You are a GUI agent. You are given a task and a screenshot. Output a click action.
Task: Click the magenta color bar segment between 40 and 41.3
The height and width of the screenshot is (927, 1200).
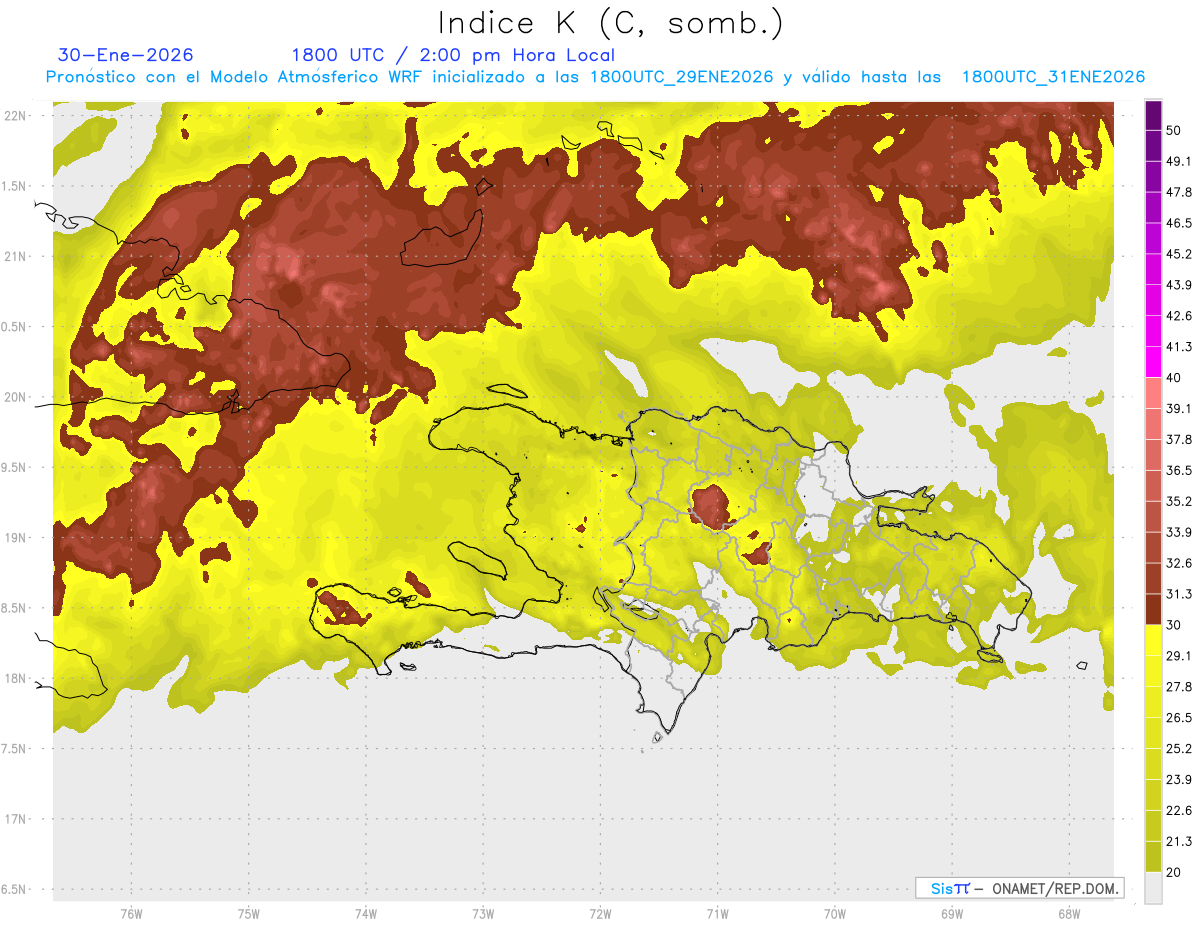click(1154, 362)
